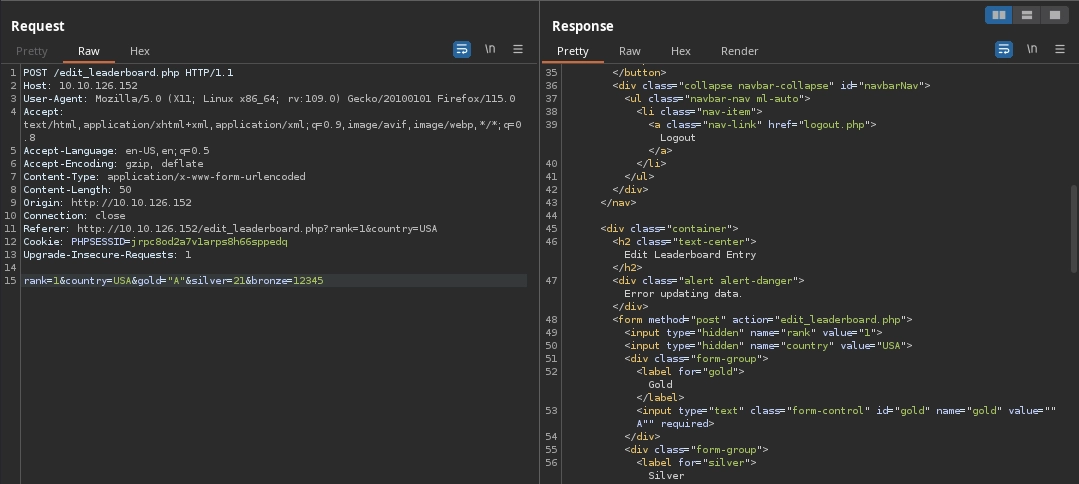Open the Response panel hamburger menu

(1059, 49)
